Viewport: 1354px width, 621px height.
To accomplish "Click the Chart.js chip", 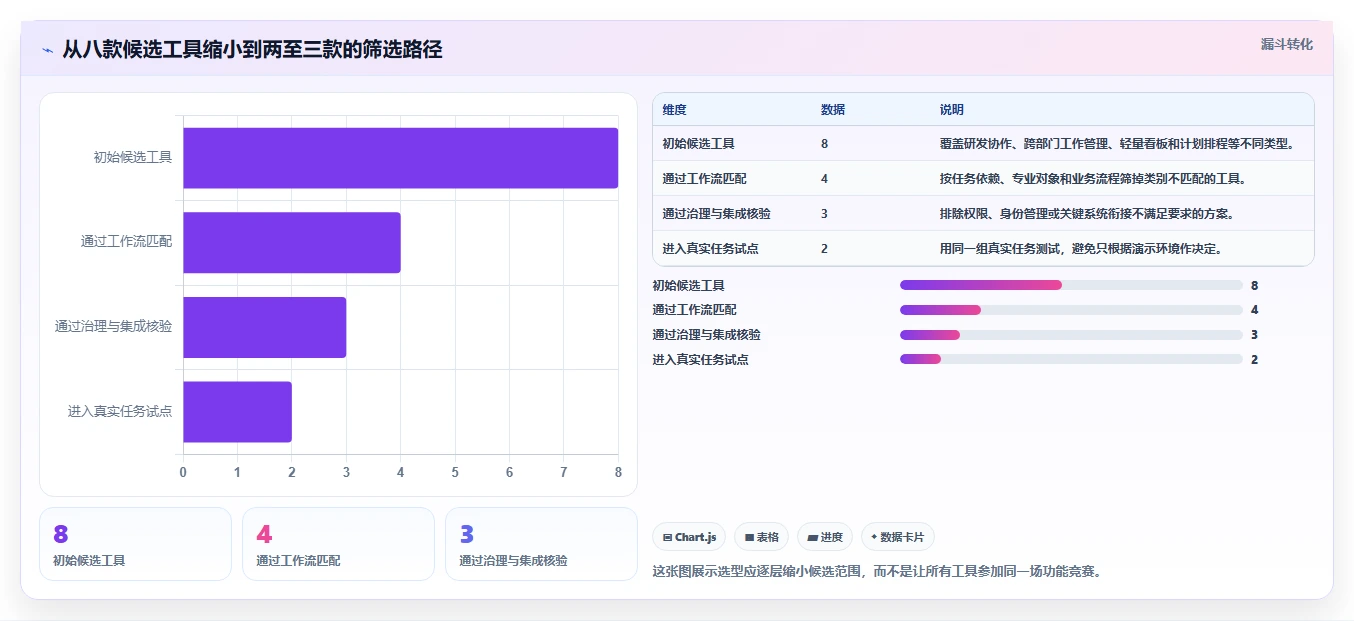I will (x=689, y=537).
